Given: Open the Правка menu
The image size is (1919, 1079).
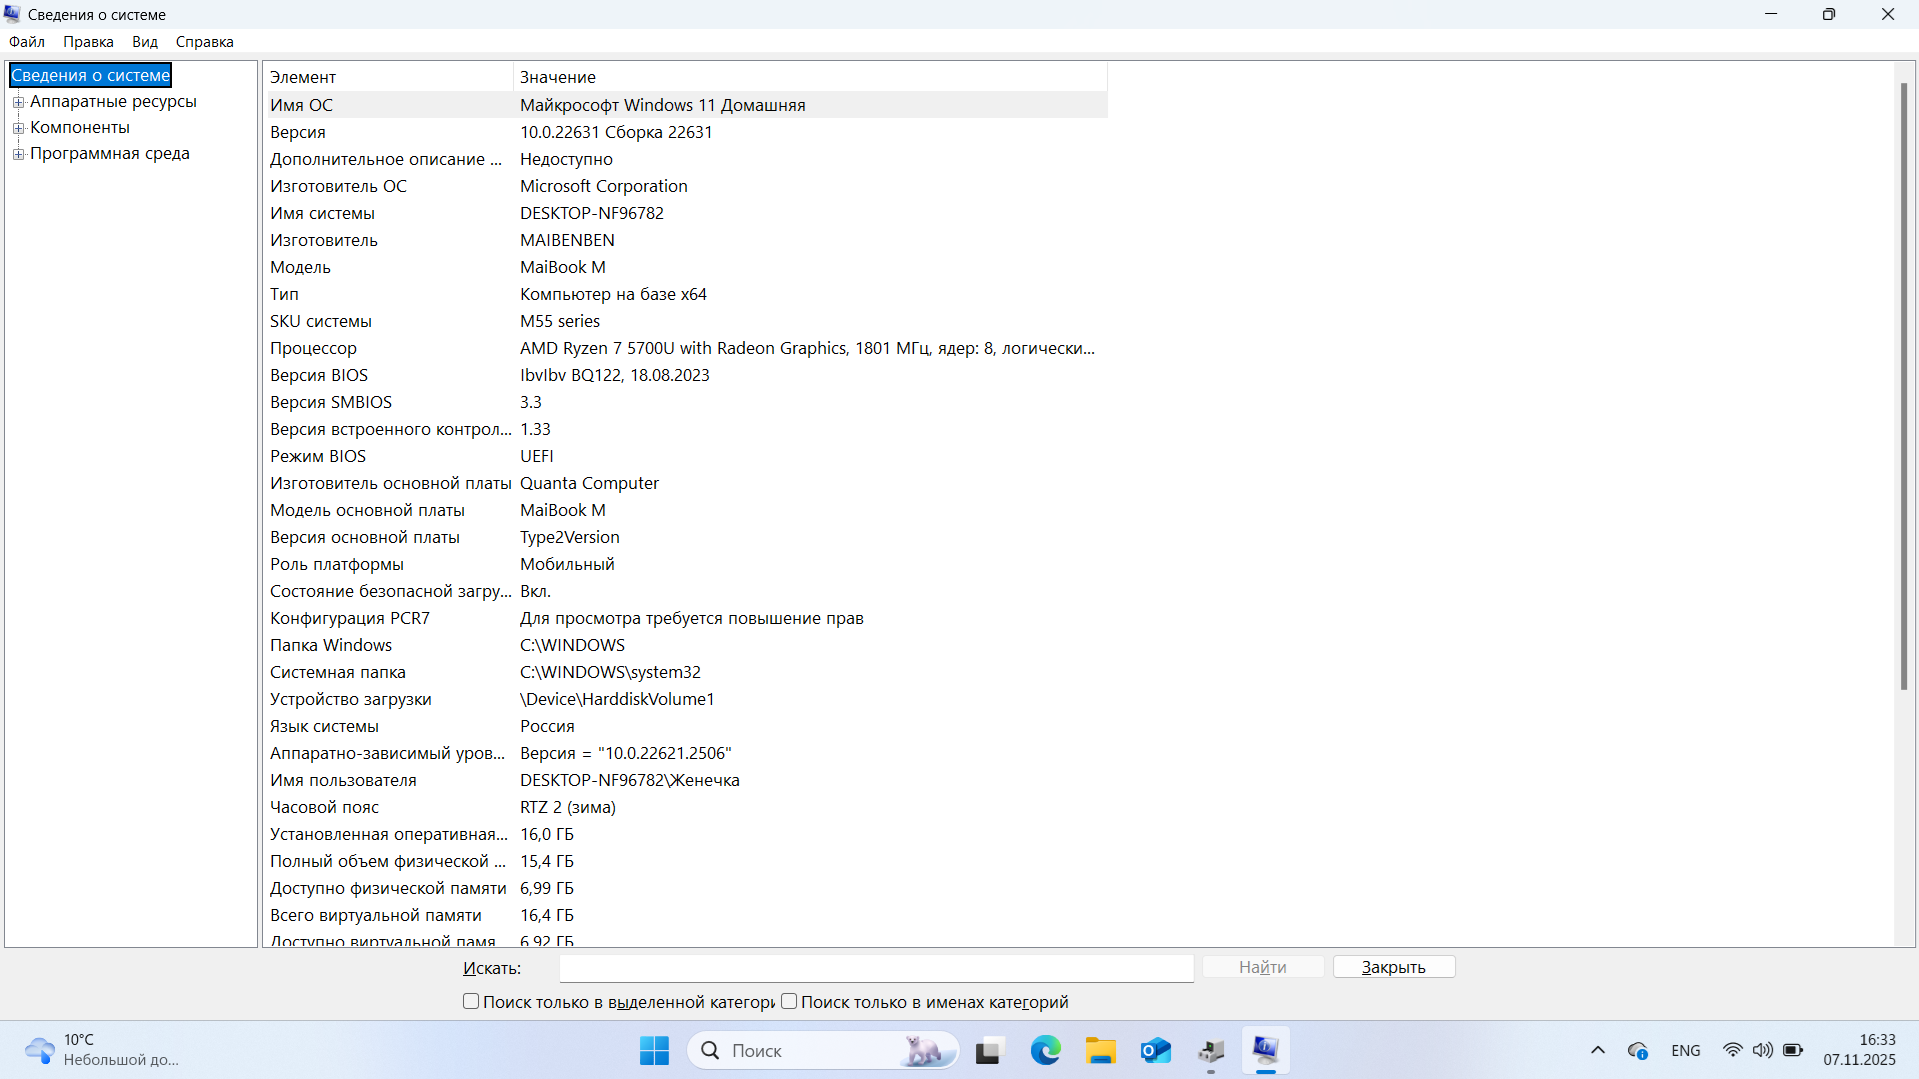Looking at the screenshot, I should point(88,42).
